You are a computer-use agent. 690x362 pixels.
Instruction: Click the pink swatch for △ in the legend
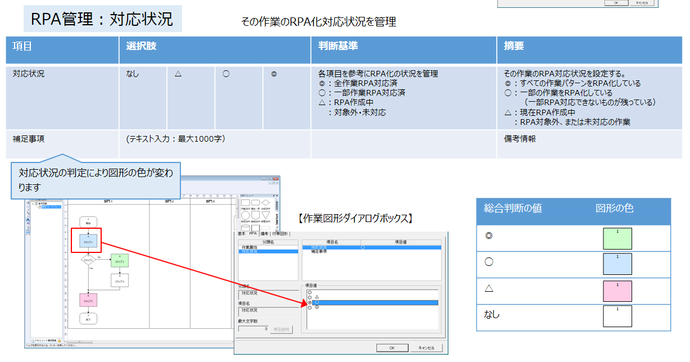click(x=617, y=291)
